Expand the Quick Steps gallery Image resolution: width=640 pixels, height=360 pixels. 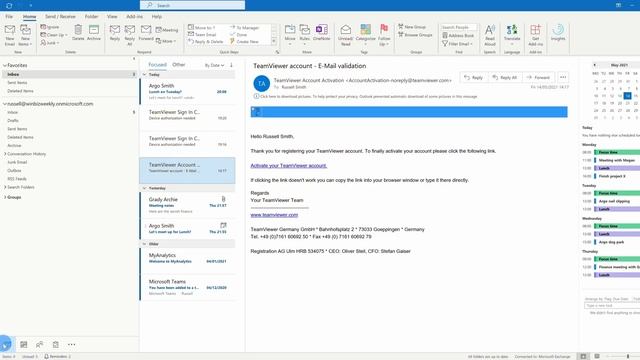(x=274, y=42)
